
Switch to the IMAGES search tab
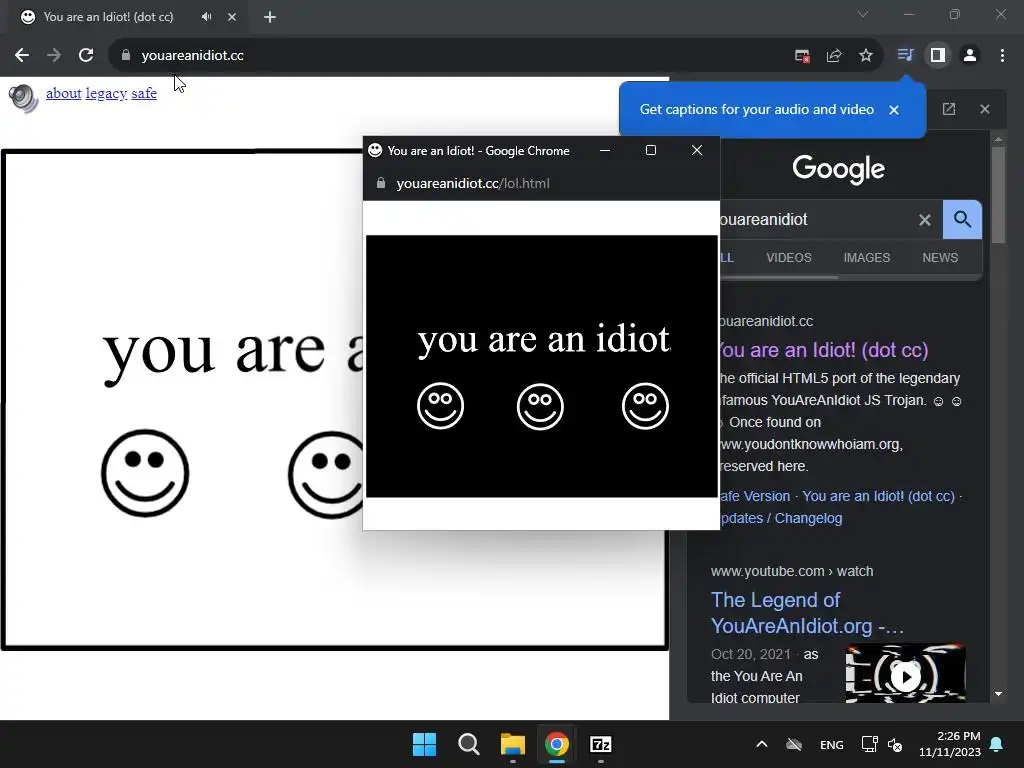tap(867, 258)
